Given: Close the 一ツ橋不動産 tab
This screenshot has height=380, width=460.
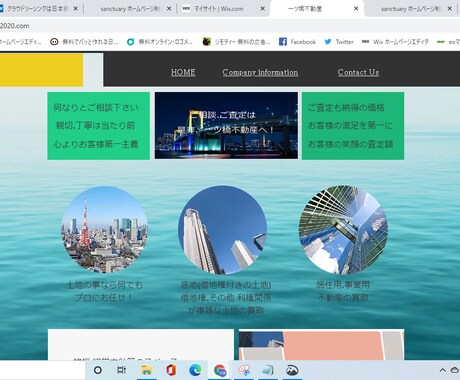Looking at the screenshot, I should coord(356,9).
